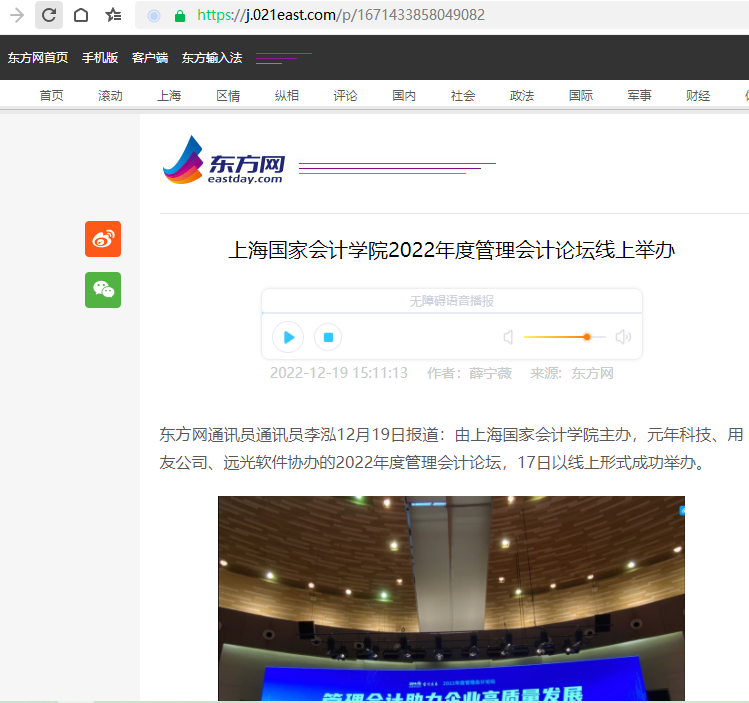The width and height of the screenshot is (749, 703).
Task: Open the favorites star icon
Action: [x=114, y=15]
